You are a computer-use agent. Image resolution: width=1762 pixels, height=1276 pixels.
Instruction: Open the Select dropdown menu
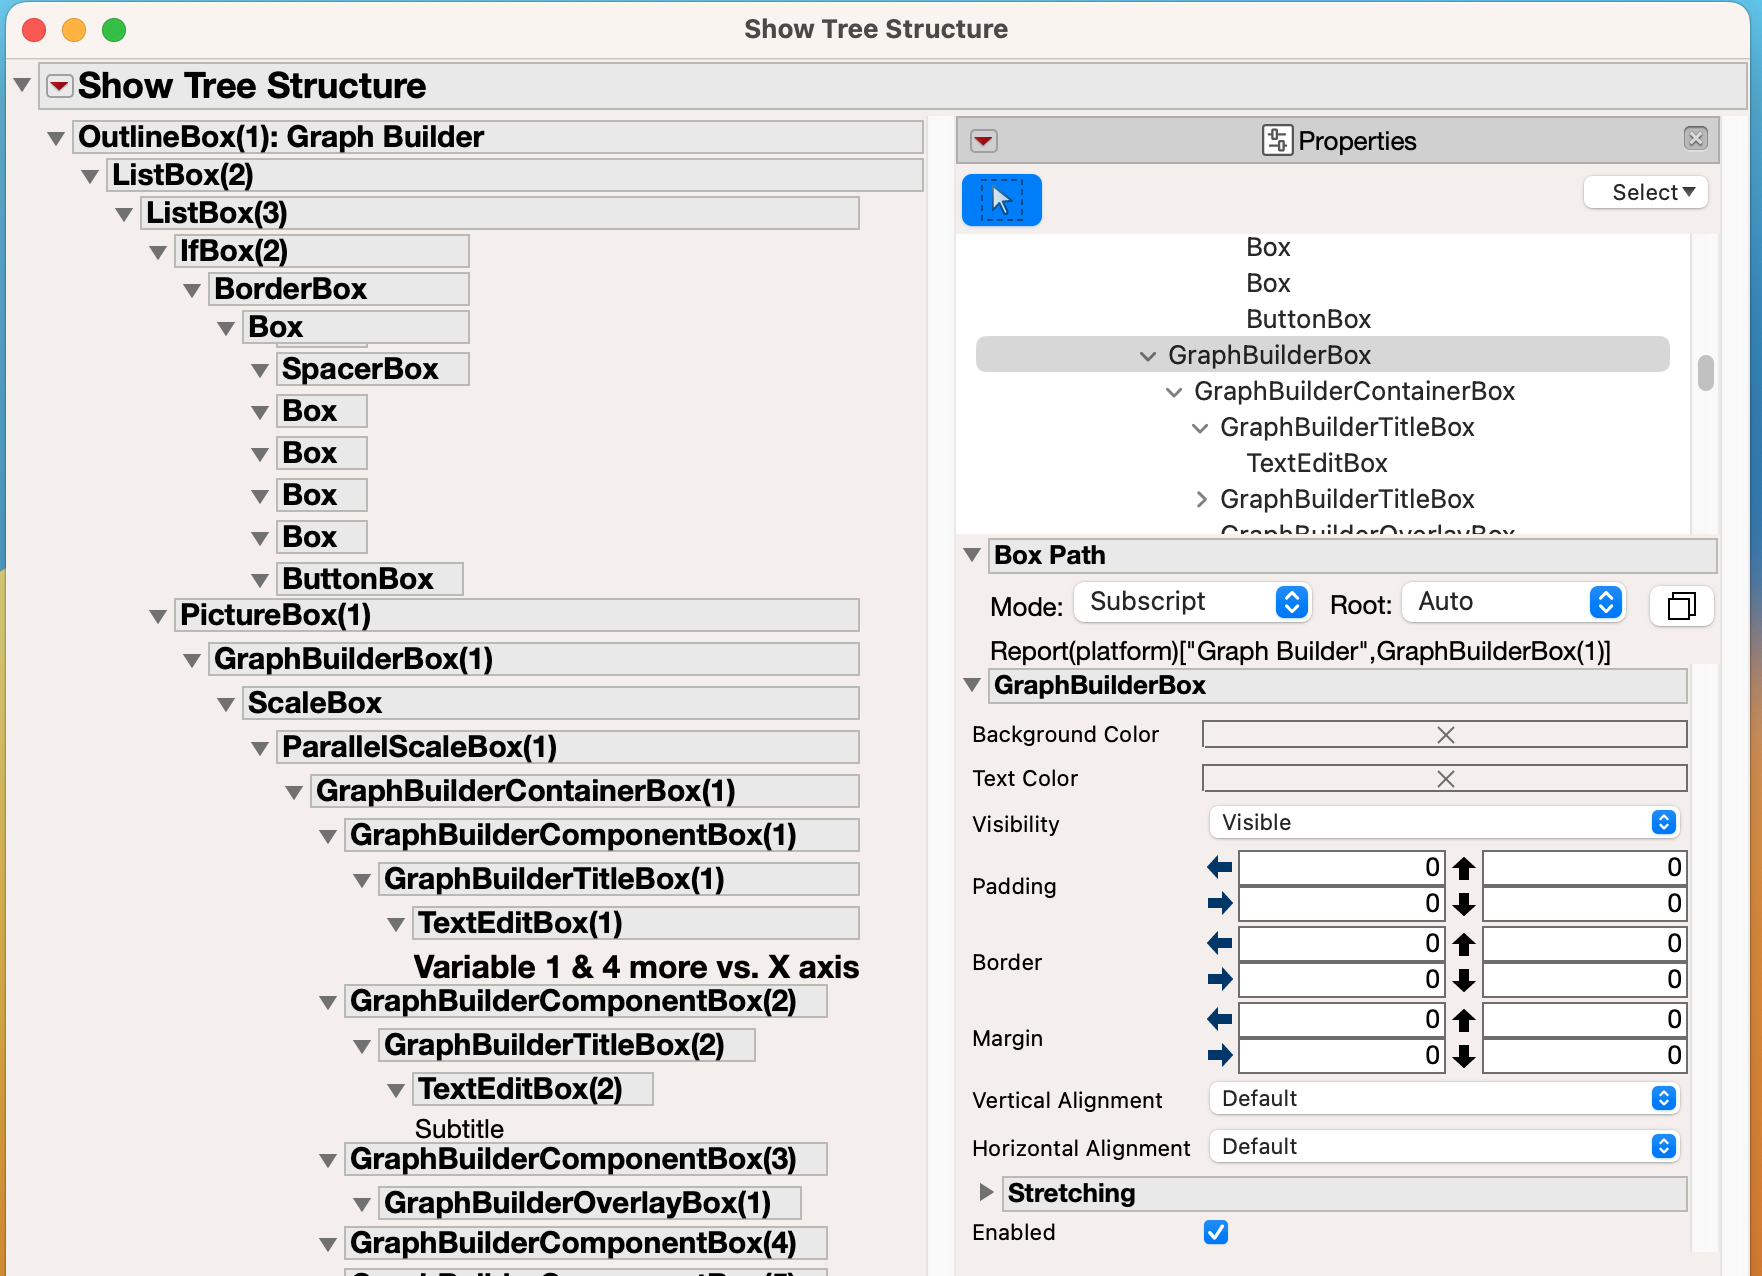1645,192
